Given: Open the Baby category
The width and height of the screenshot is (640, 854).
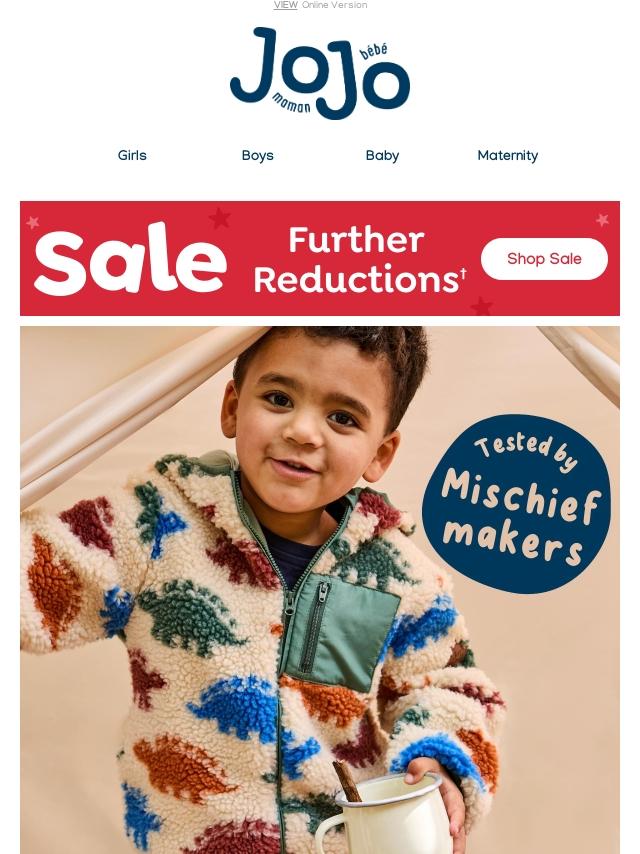Looking at the screenshot, I should pos(382,155).
